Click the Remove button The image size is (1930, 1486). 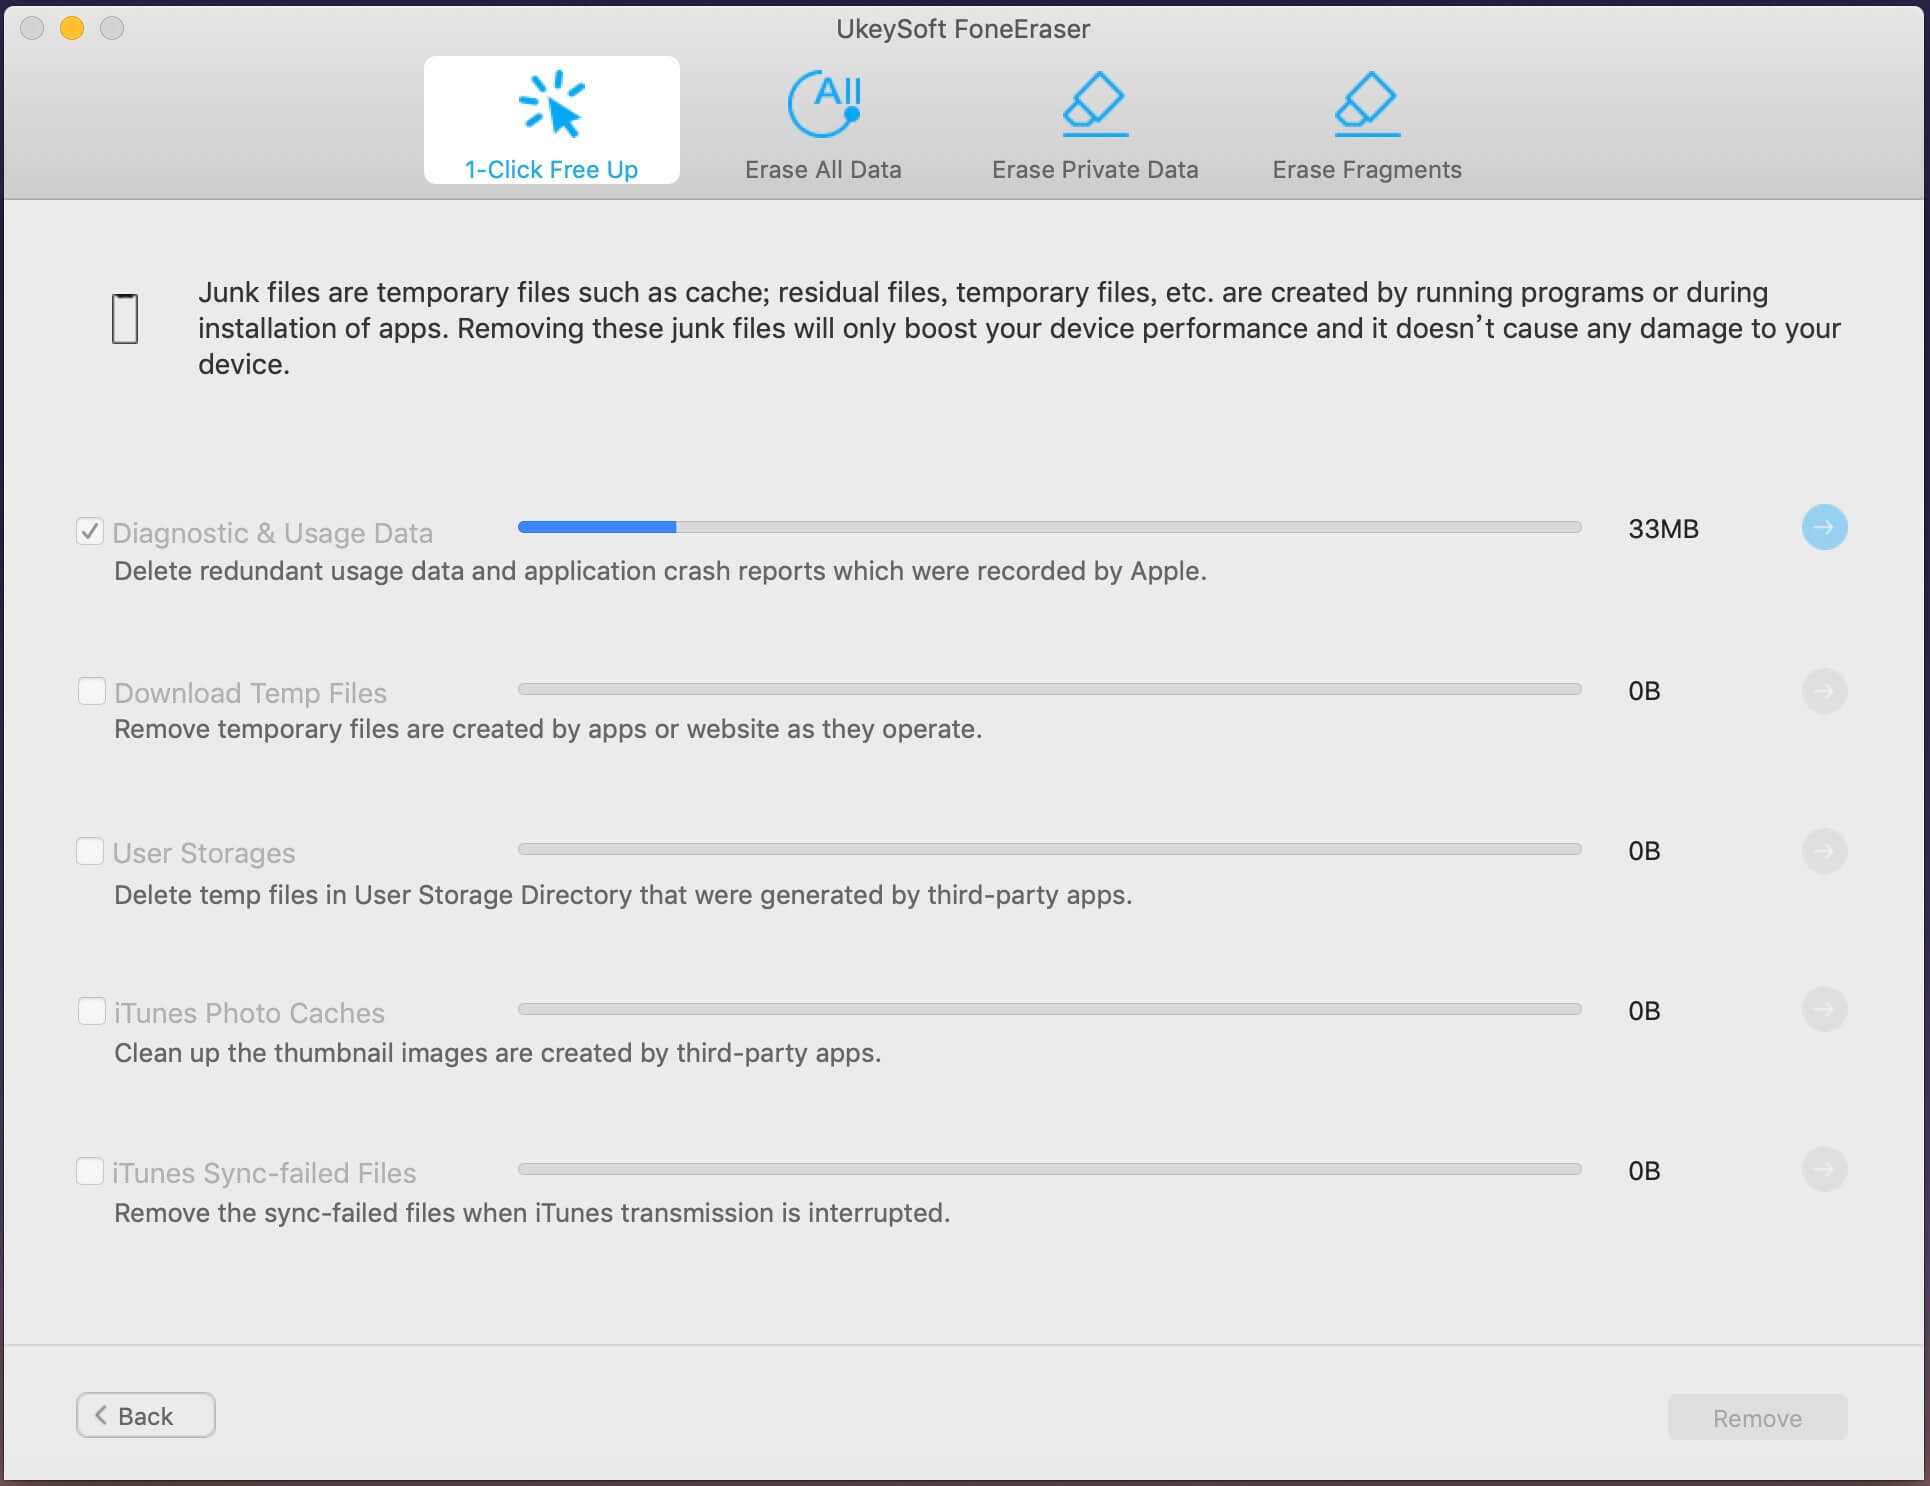click(x=1756, y=1417)
